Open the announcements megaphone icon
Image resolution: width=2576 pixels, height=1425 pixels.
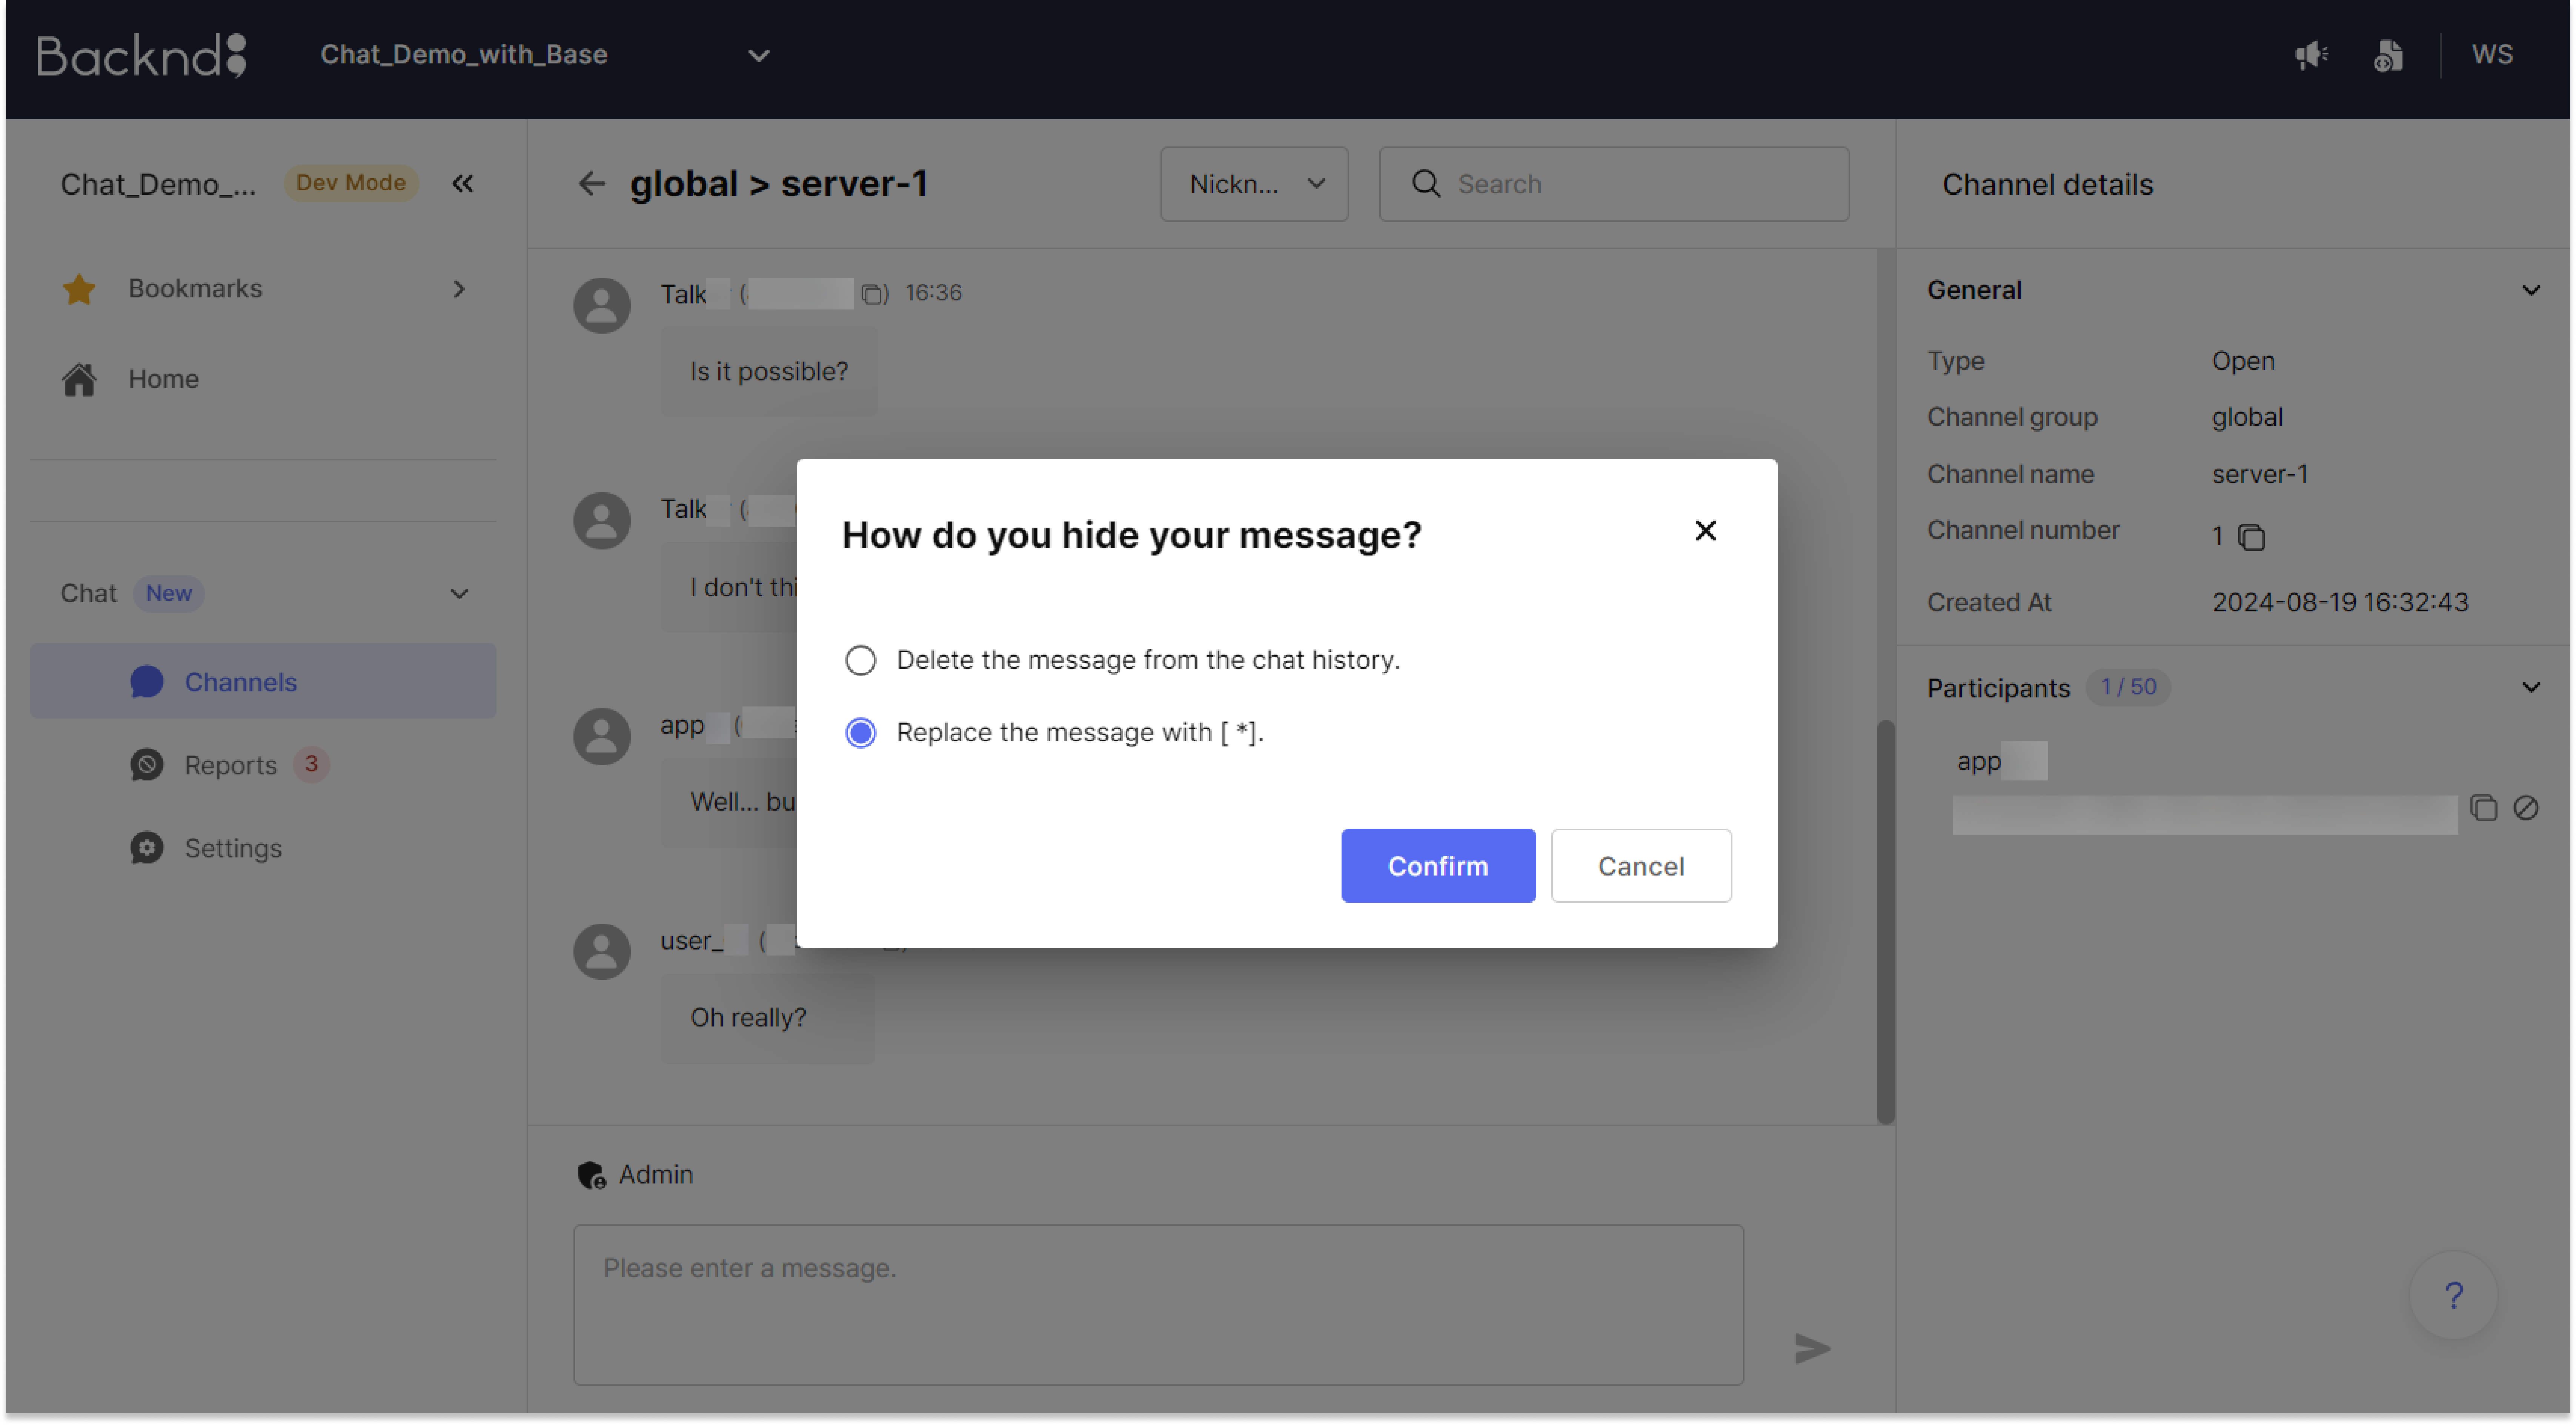click(2311, 55)
